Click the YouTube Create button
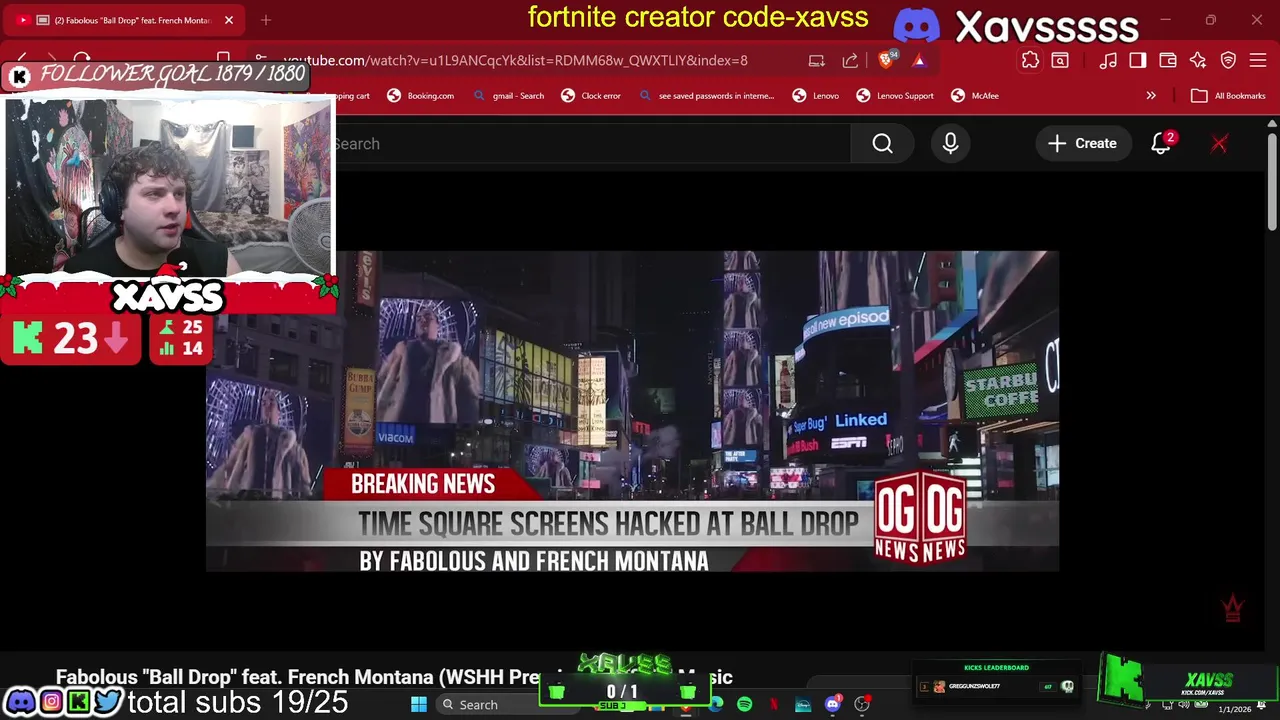This screenshot has height=720, width=1280. pyautogui.click(x=1082, y=144)
